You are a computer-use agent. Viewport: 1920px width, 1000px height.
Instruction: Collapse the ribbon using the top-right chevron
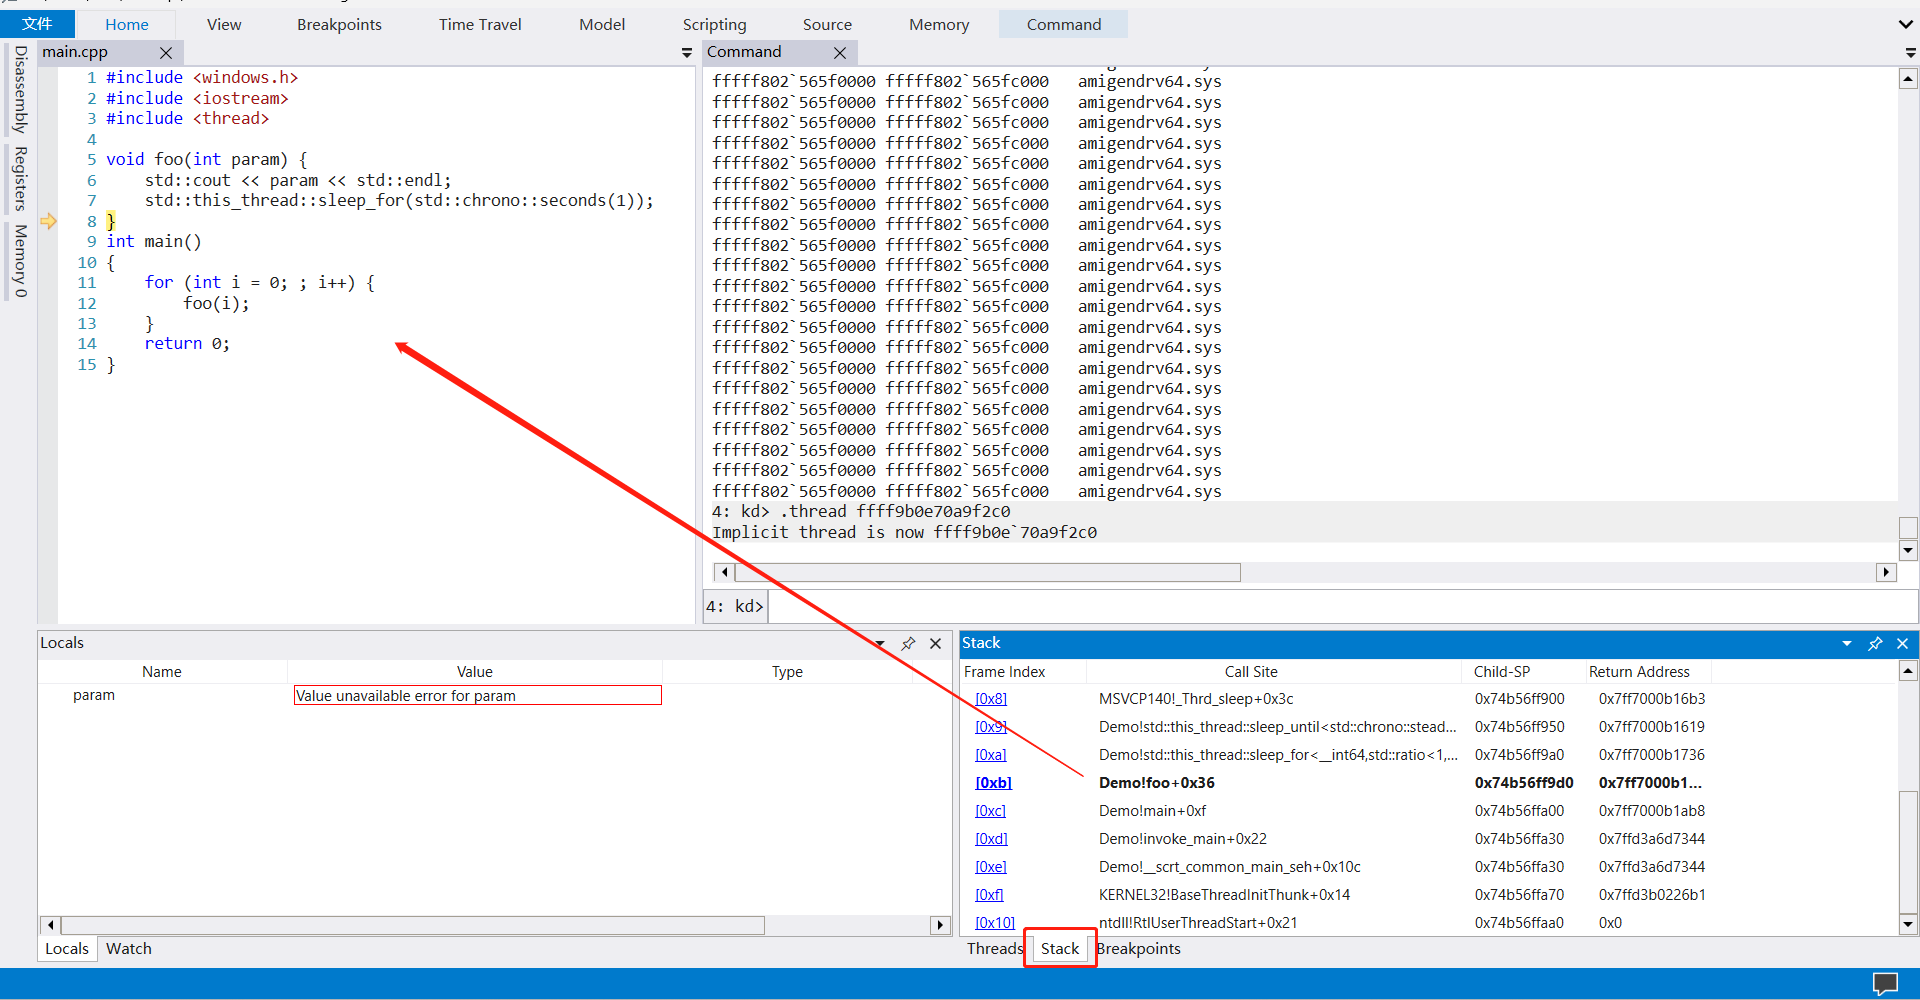click(x=1905, y=25)
